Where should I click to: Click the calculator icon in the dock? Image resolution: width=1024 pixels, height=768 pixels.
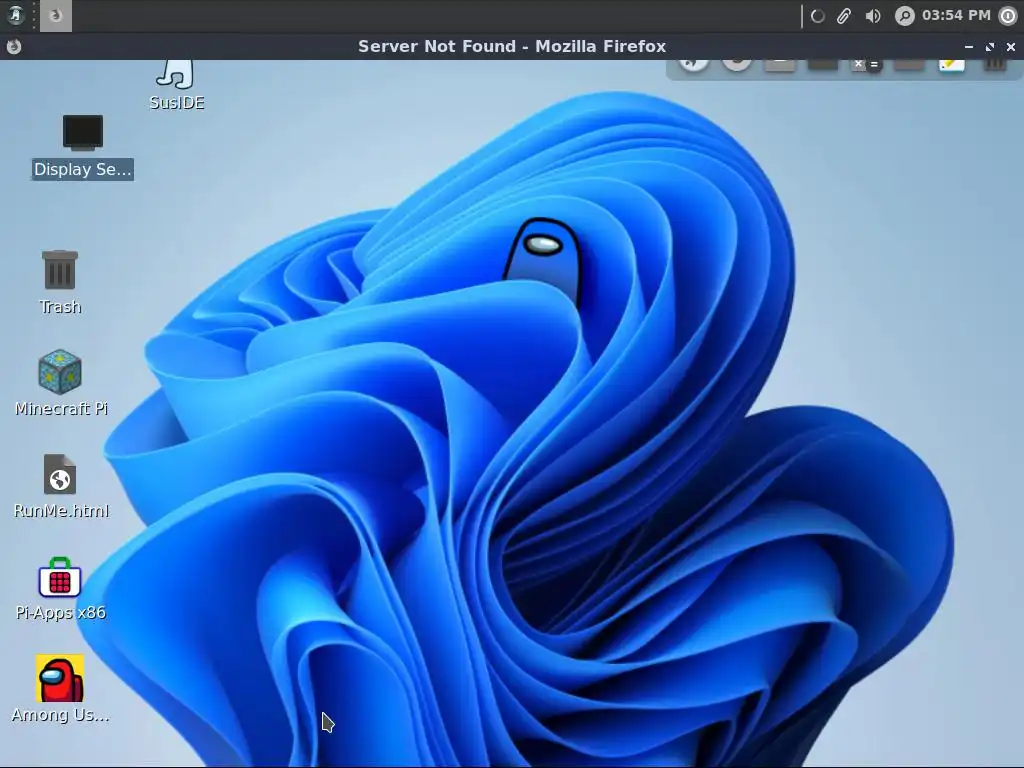(x=865, y=64)
